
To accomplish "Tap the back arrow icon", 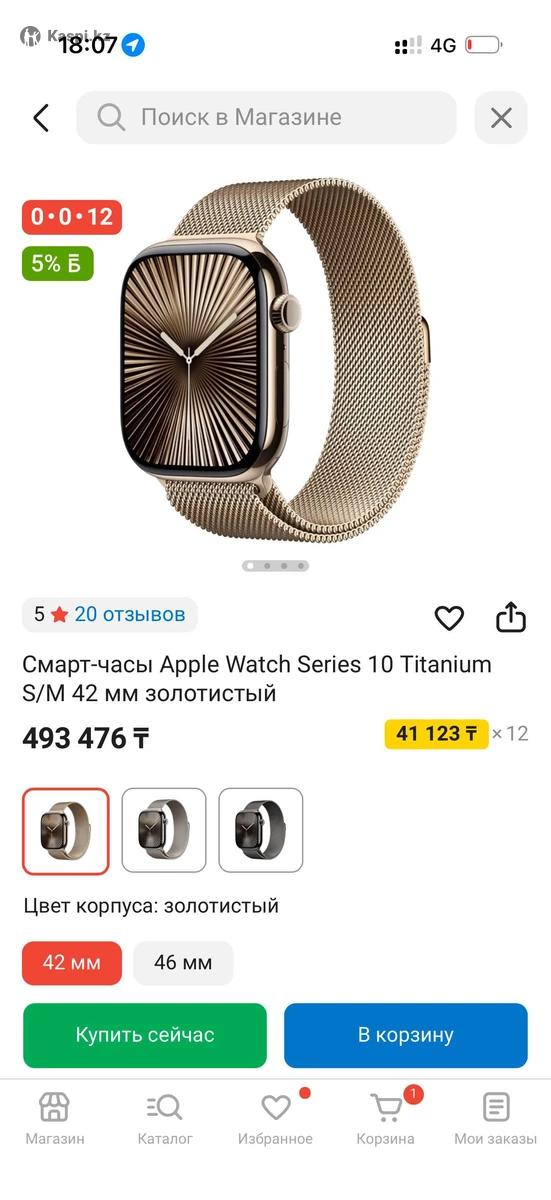I will click(x=41, y=118).
